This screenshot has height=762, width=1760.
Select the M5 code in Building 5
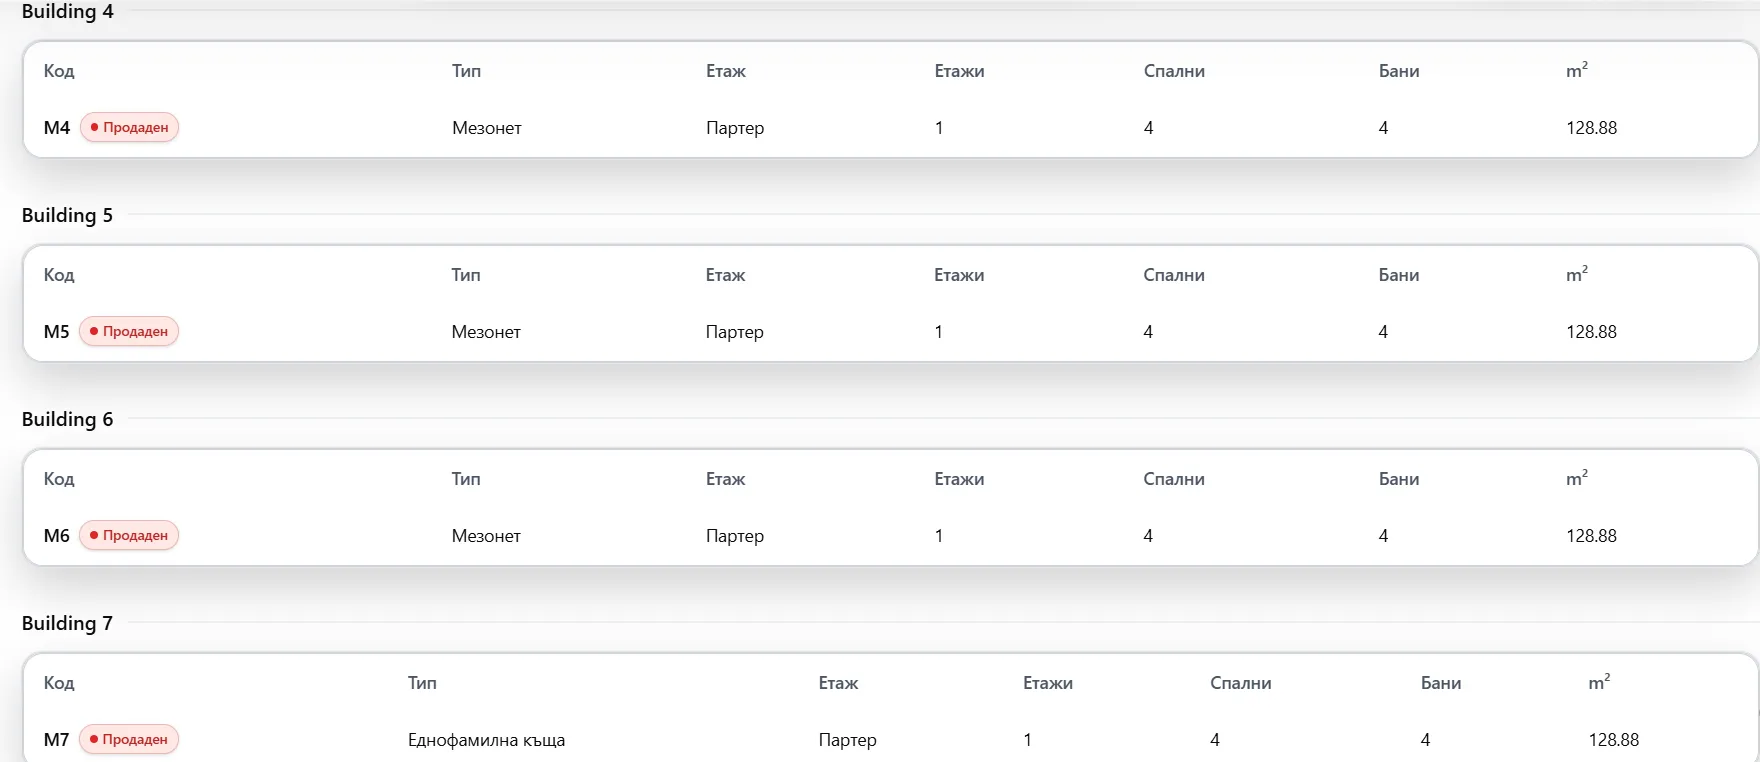[57, 331]
